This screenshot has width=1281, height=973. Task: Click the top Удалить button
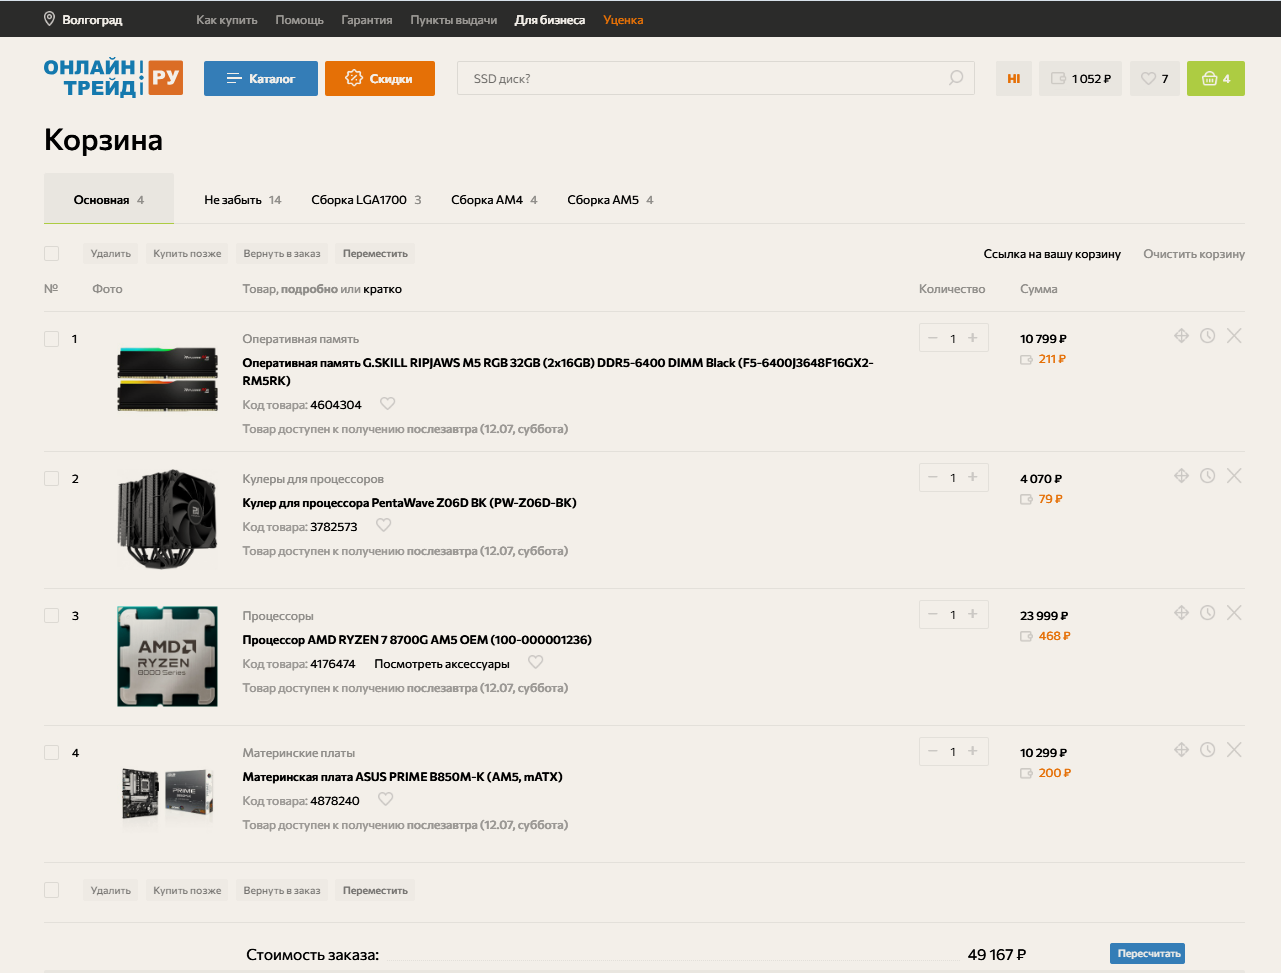[x=111, y=254]
